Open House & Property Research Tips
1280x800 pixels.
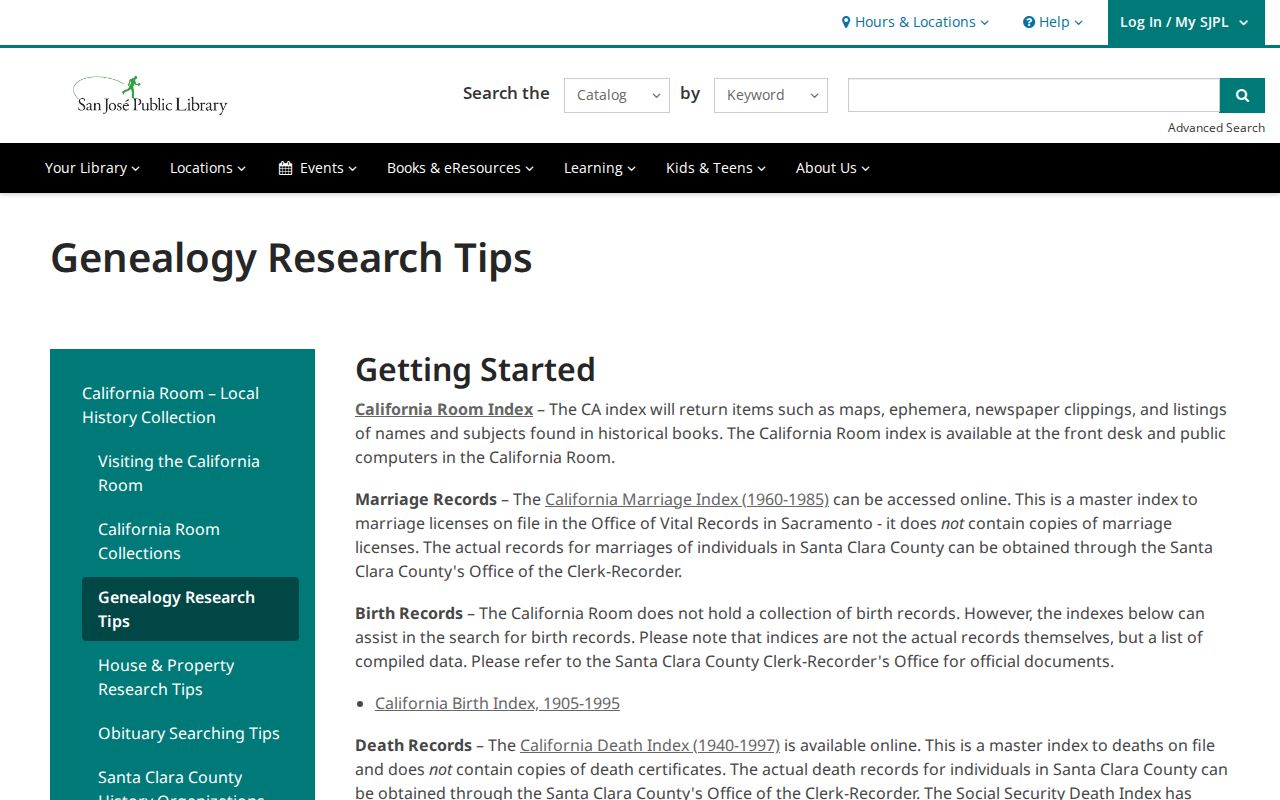click(x=166, y=677)
